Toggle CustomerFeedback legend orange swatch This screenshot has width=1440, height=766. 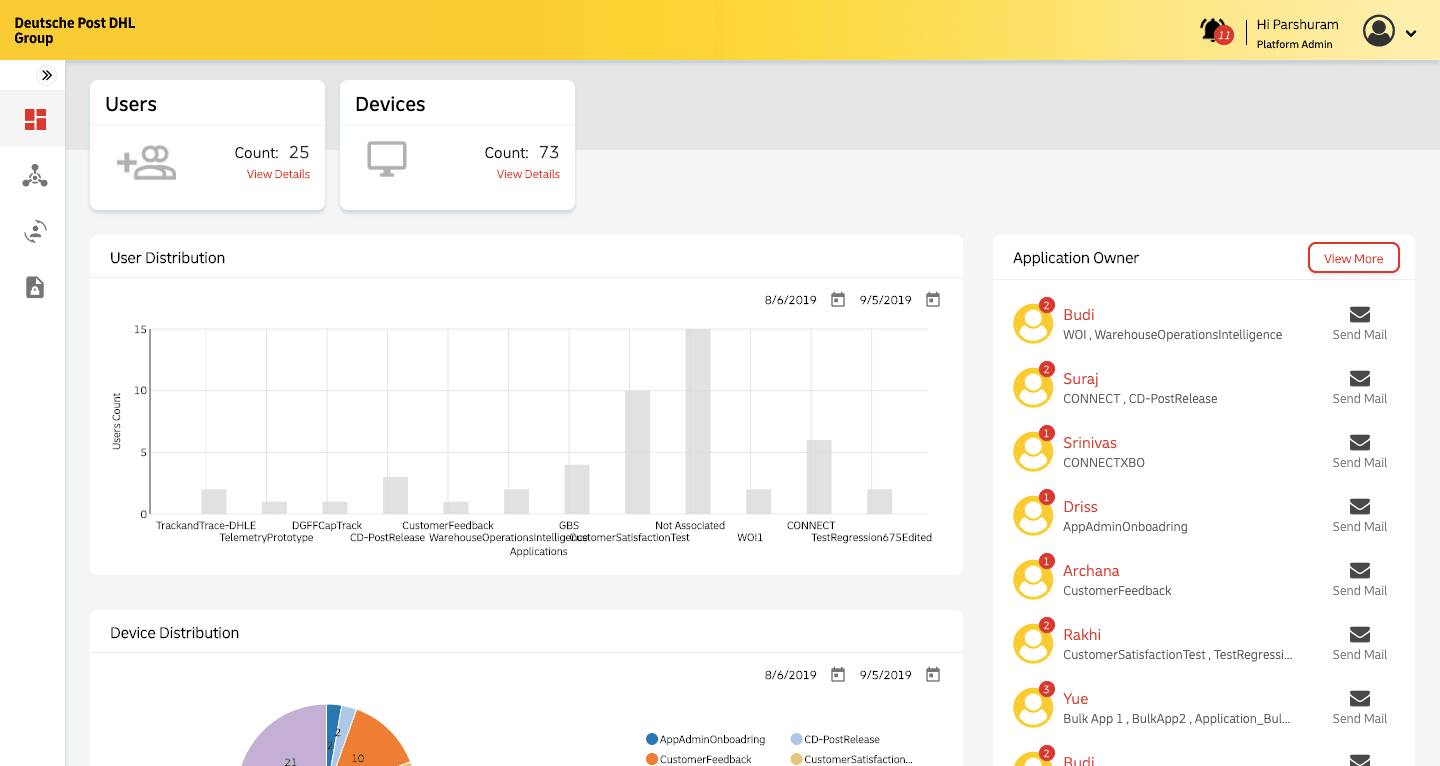click(652, 760)
